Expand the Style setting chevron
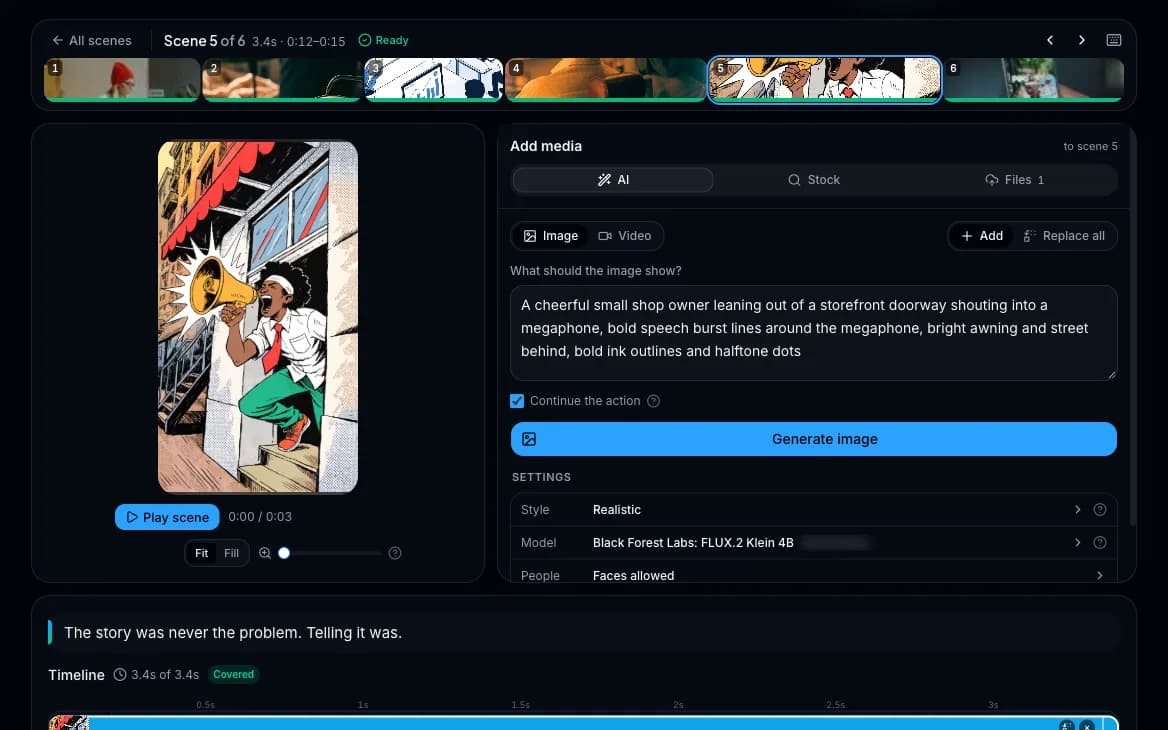 point(1077,510)
